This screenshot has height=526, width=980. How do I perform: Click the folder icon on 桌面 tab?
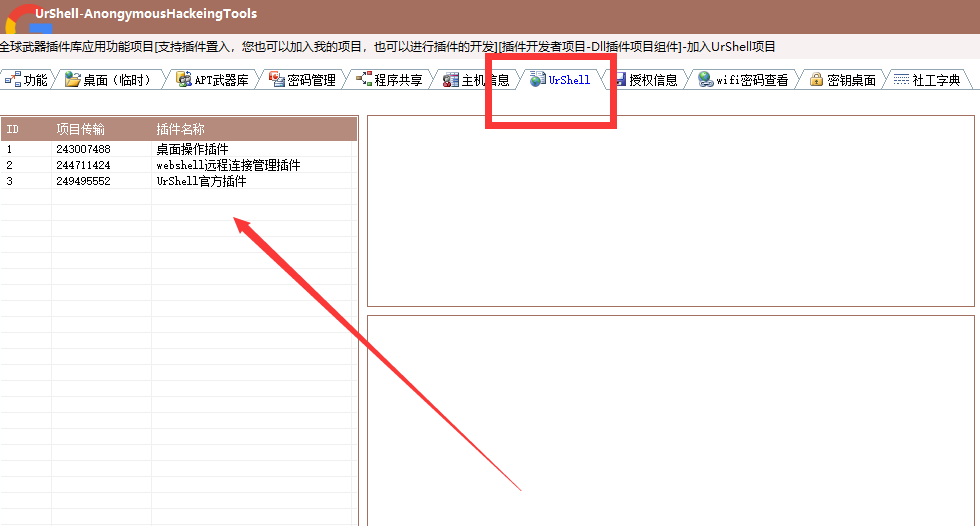(72, 79)
